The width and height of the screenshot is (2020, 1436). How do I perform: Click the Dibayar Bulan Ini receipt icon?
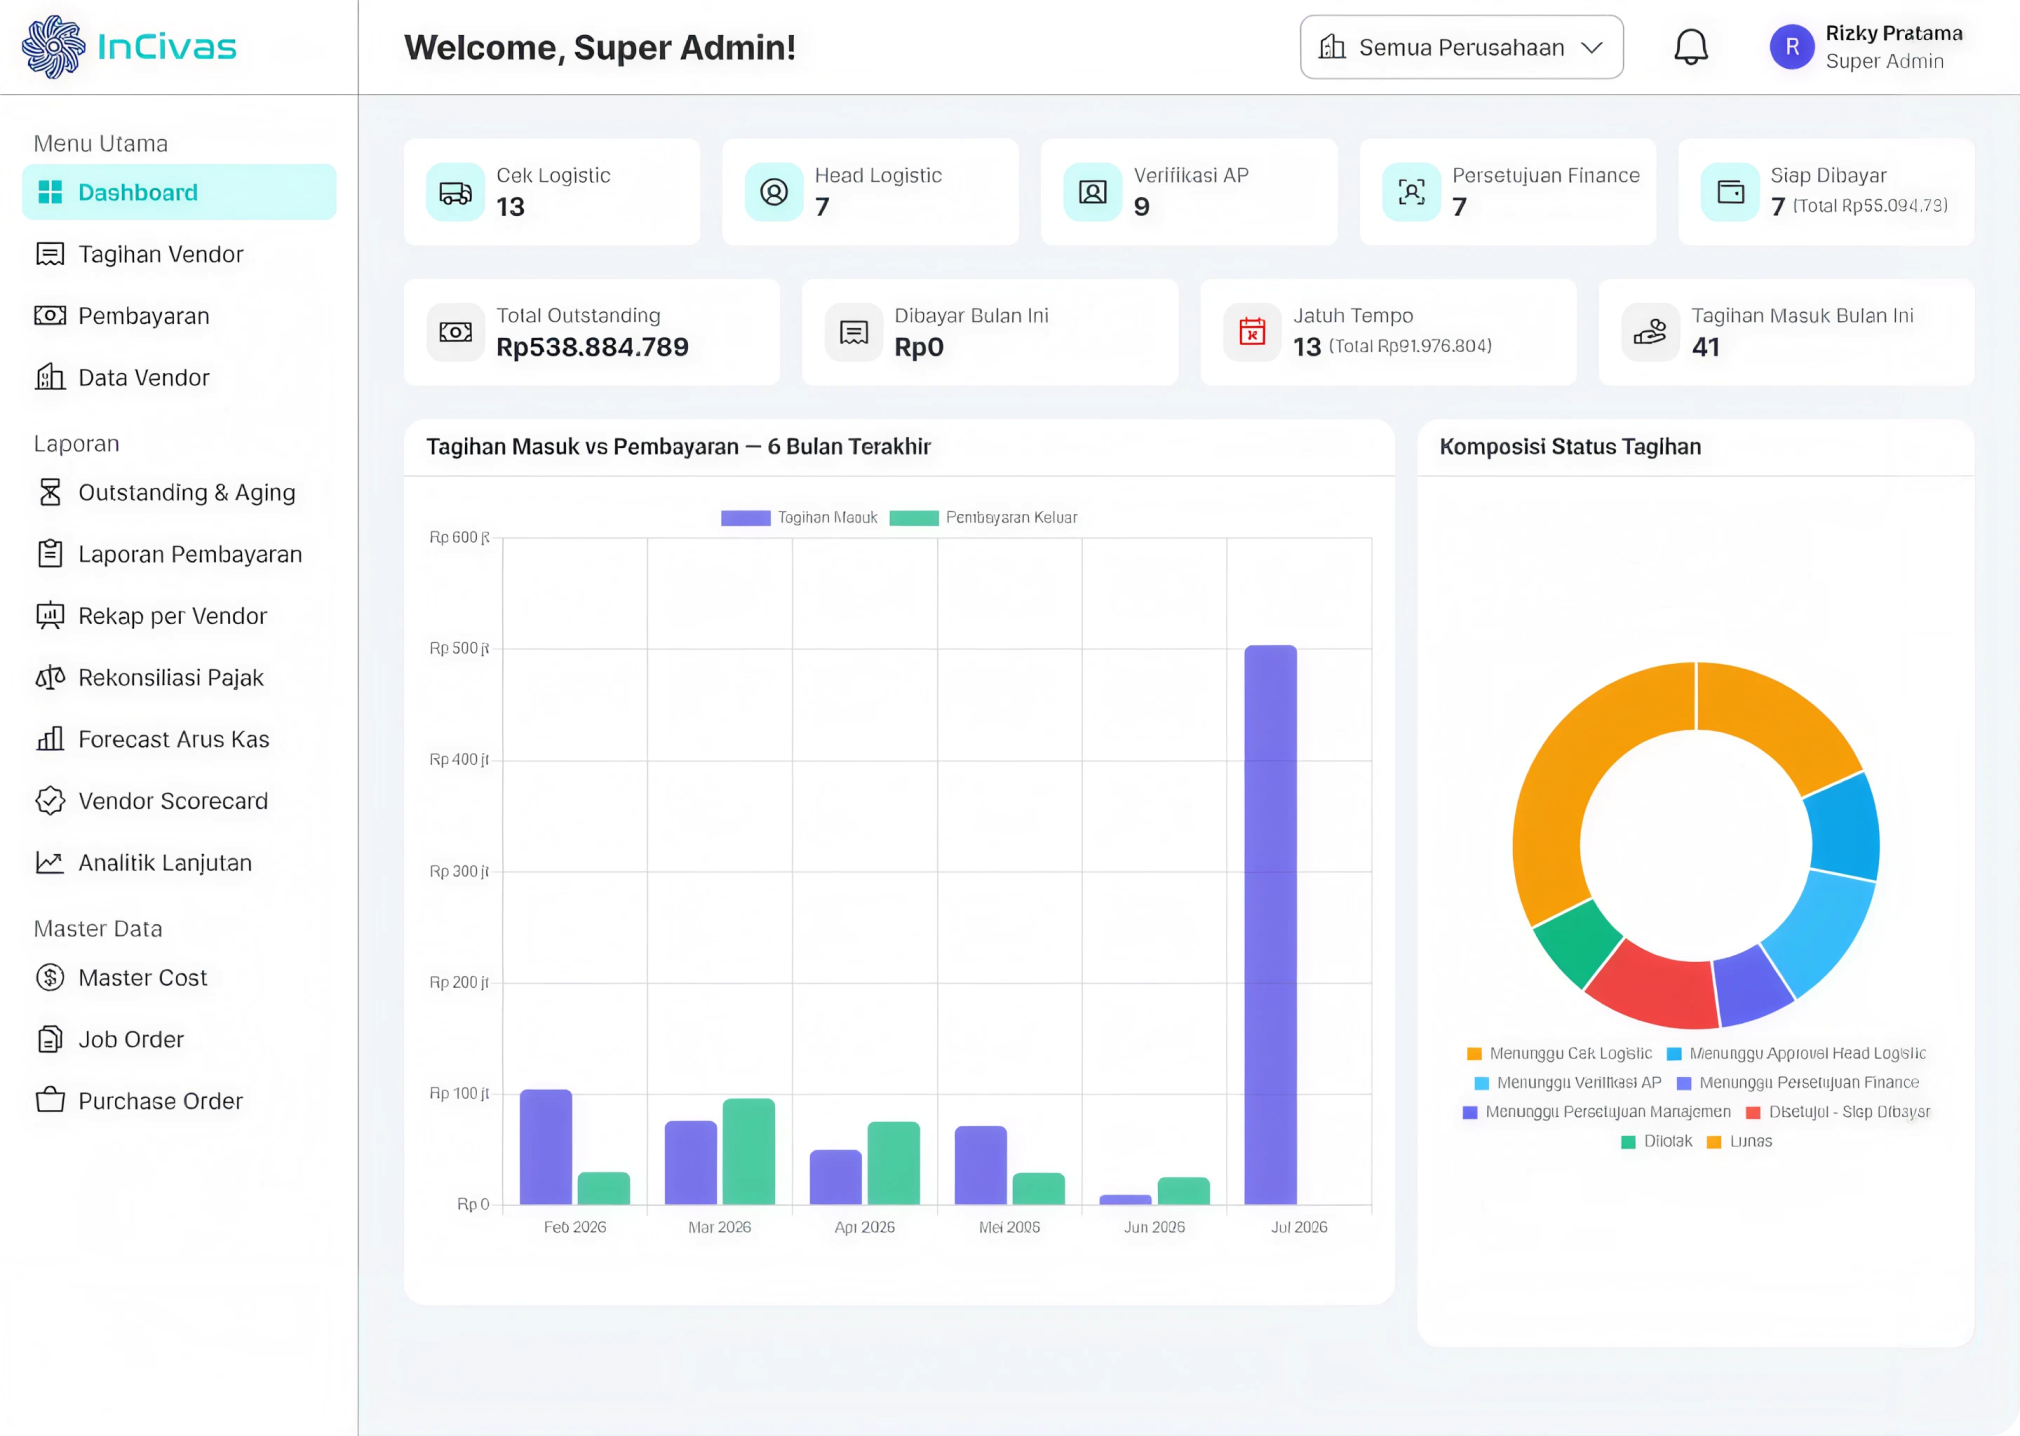click(x=853, y=332)
